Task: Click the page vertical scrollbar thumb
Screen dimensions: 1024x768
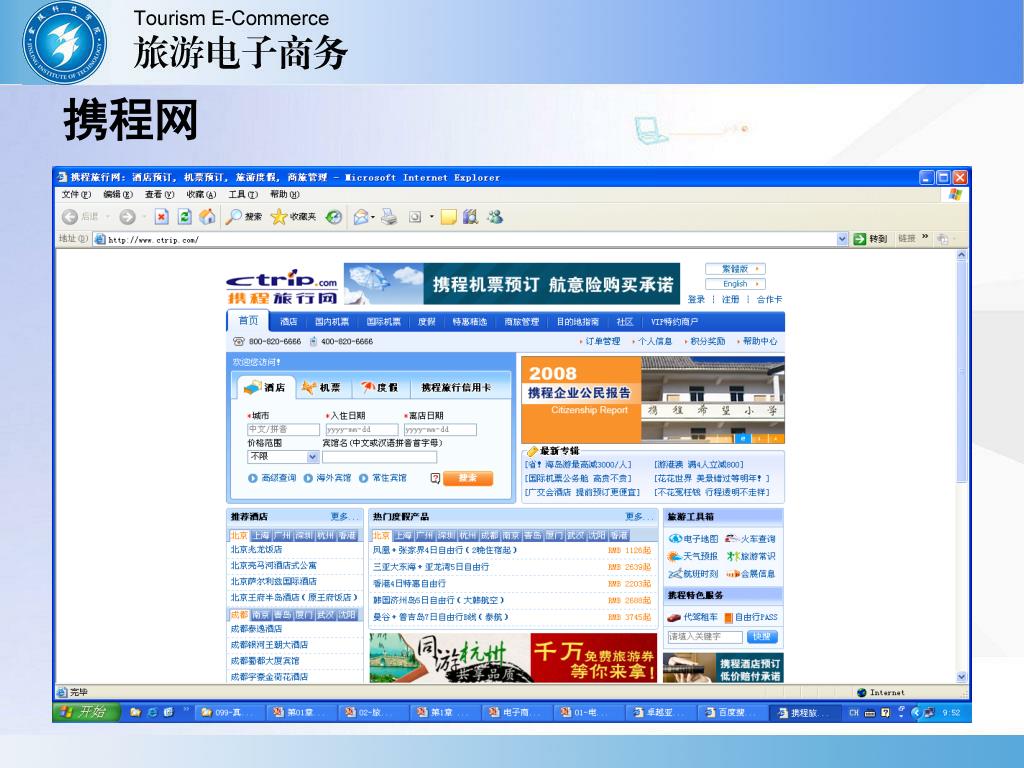Action: pyautogui.click(x=961, y=372)
